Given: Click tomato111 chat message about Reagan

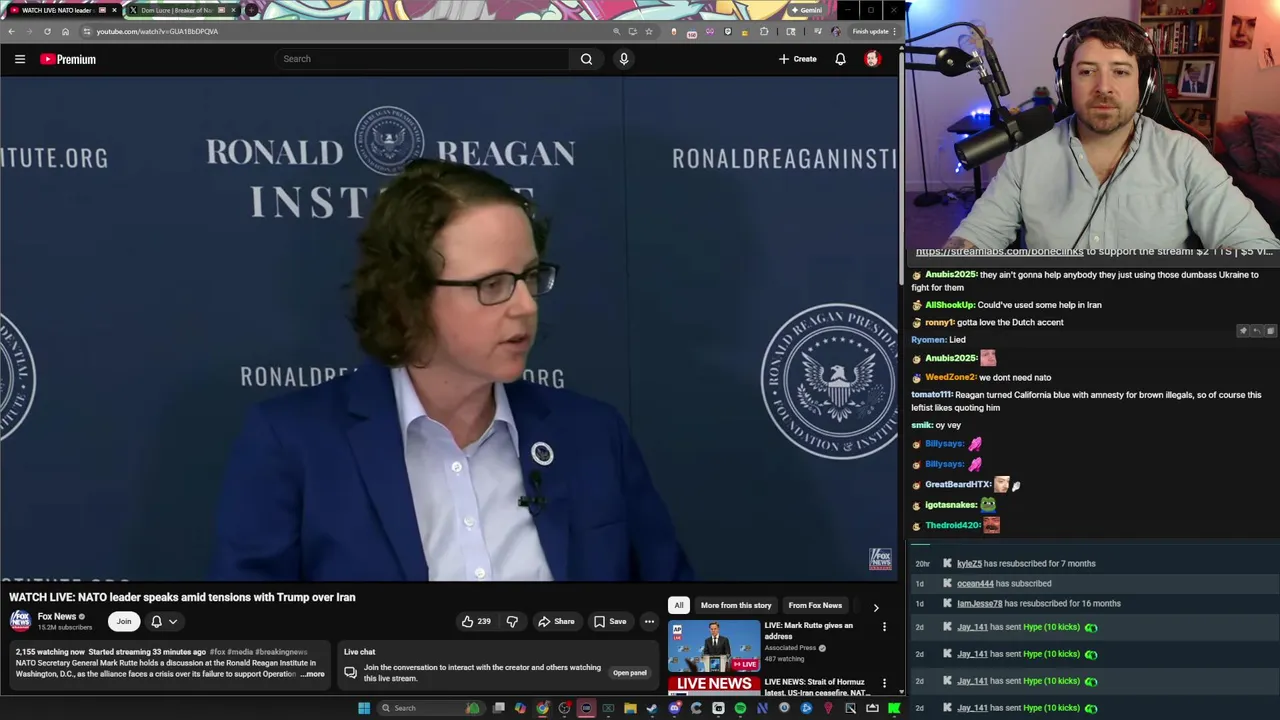Looking at the screenshot, I should [1086, 401].
